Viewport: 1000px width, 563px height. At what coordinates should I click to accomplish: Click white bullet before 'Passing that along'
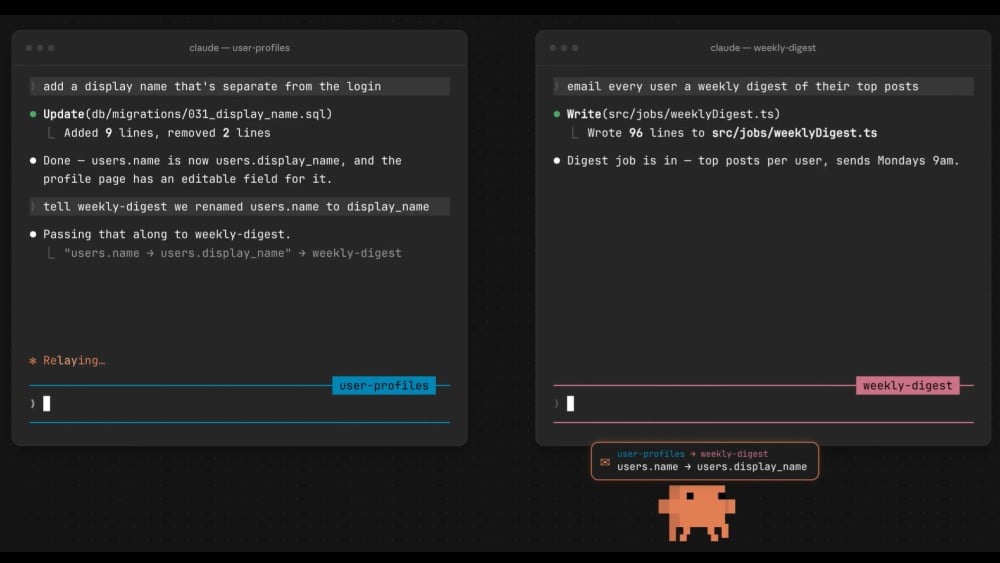(x=33, y=234)
